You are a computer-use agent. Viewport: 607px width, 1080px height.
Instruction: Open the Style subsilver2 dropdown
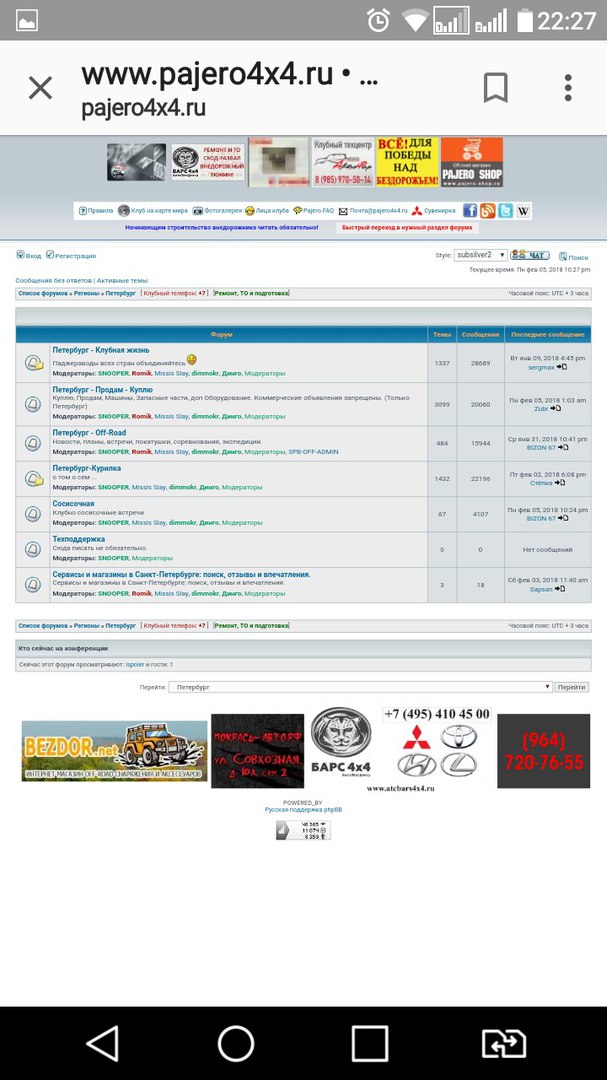point(480,256)
